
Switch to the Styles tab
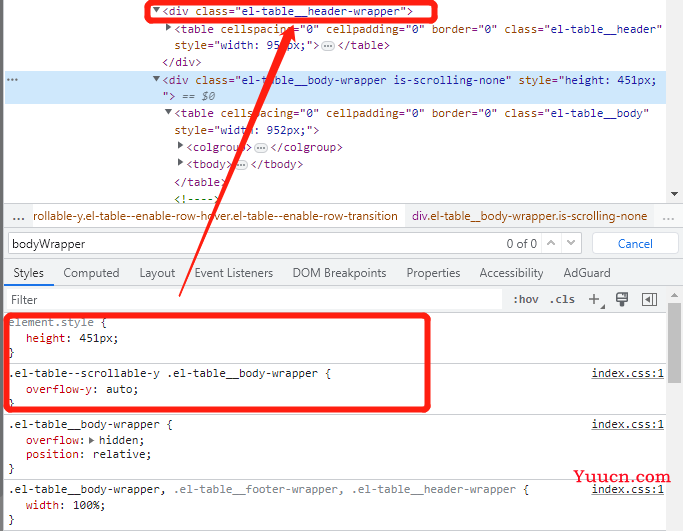28,273
